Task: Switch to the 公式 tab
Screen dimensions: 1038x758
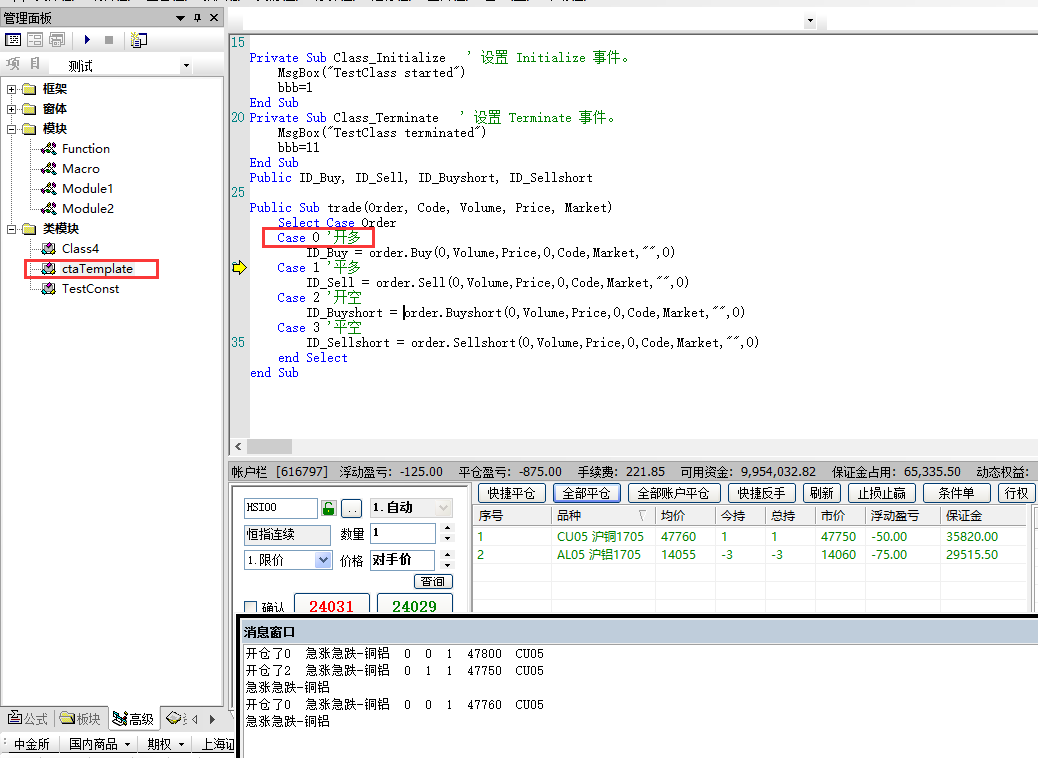Action: [28, 718]
